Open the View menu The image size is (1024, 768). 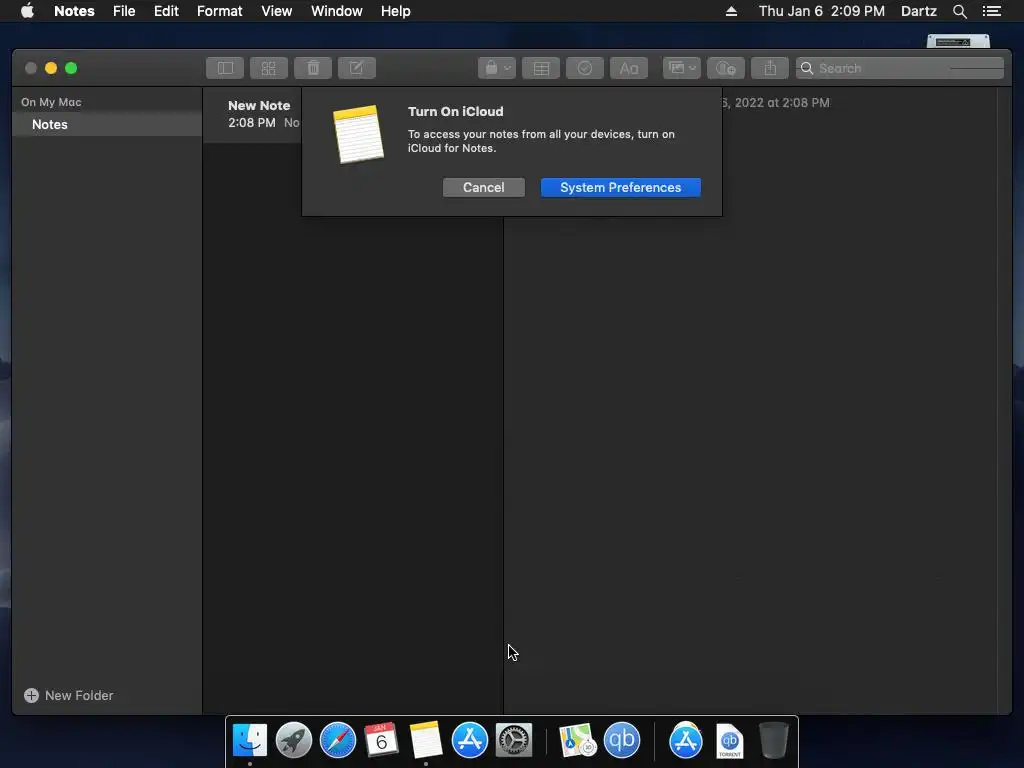276,11
